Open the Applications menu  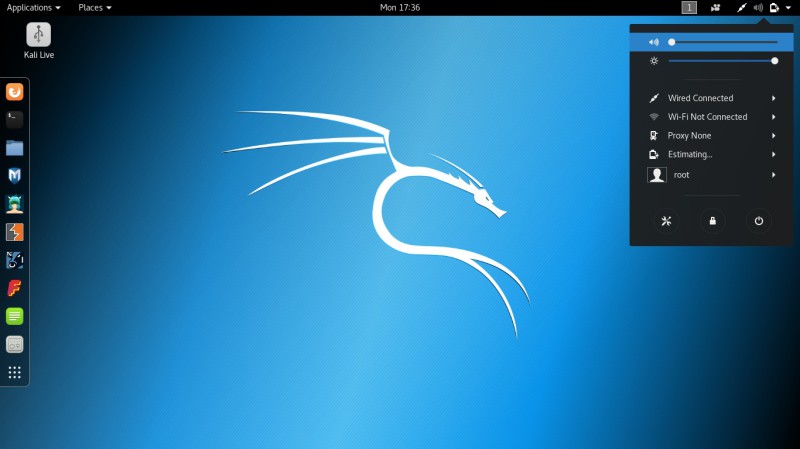[x=33, y=7]
